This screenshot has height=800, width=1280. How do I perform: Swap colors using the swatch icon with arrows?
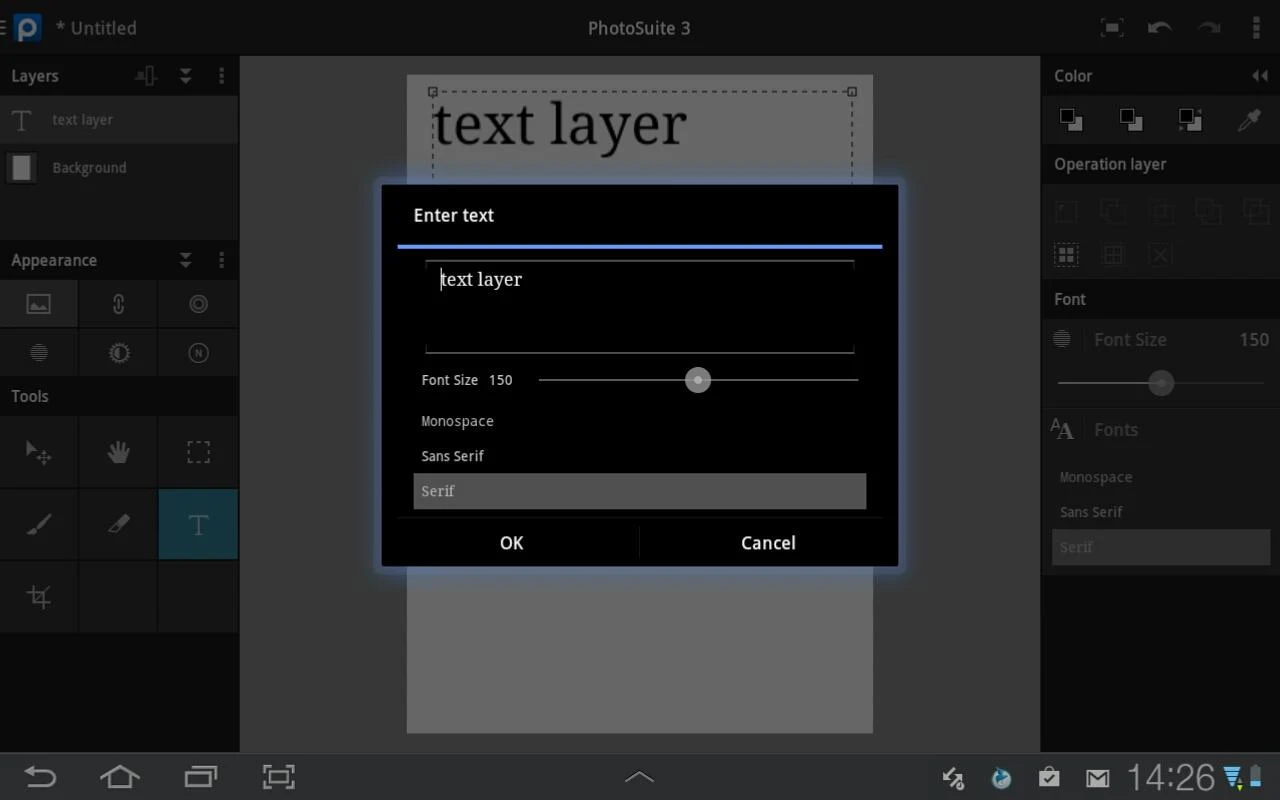point(1190,120)
